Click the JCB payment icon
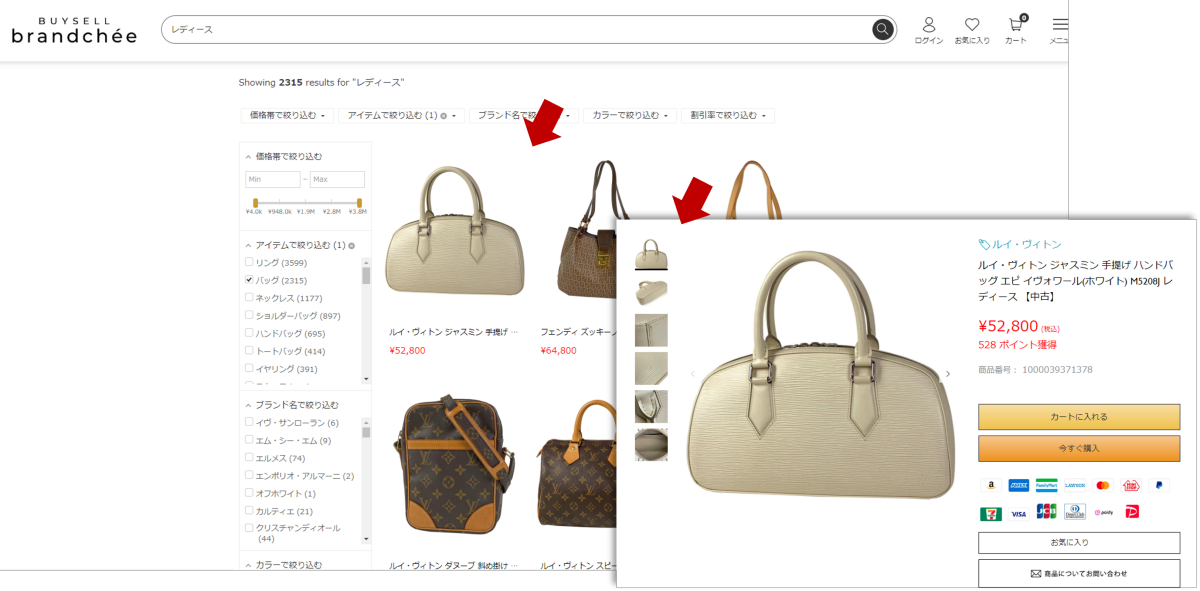The height and width of the screenshot is (591, 1200). coord(1046,512)
